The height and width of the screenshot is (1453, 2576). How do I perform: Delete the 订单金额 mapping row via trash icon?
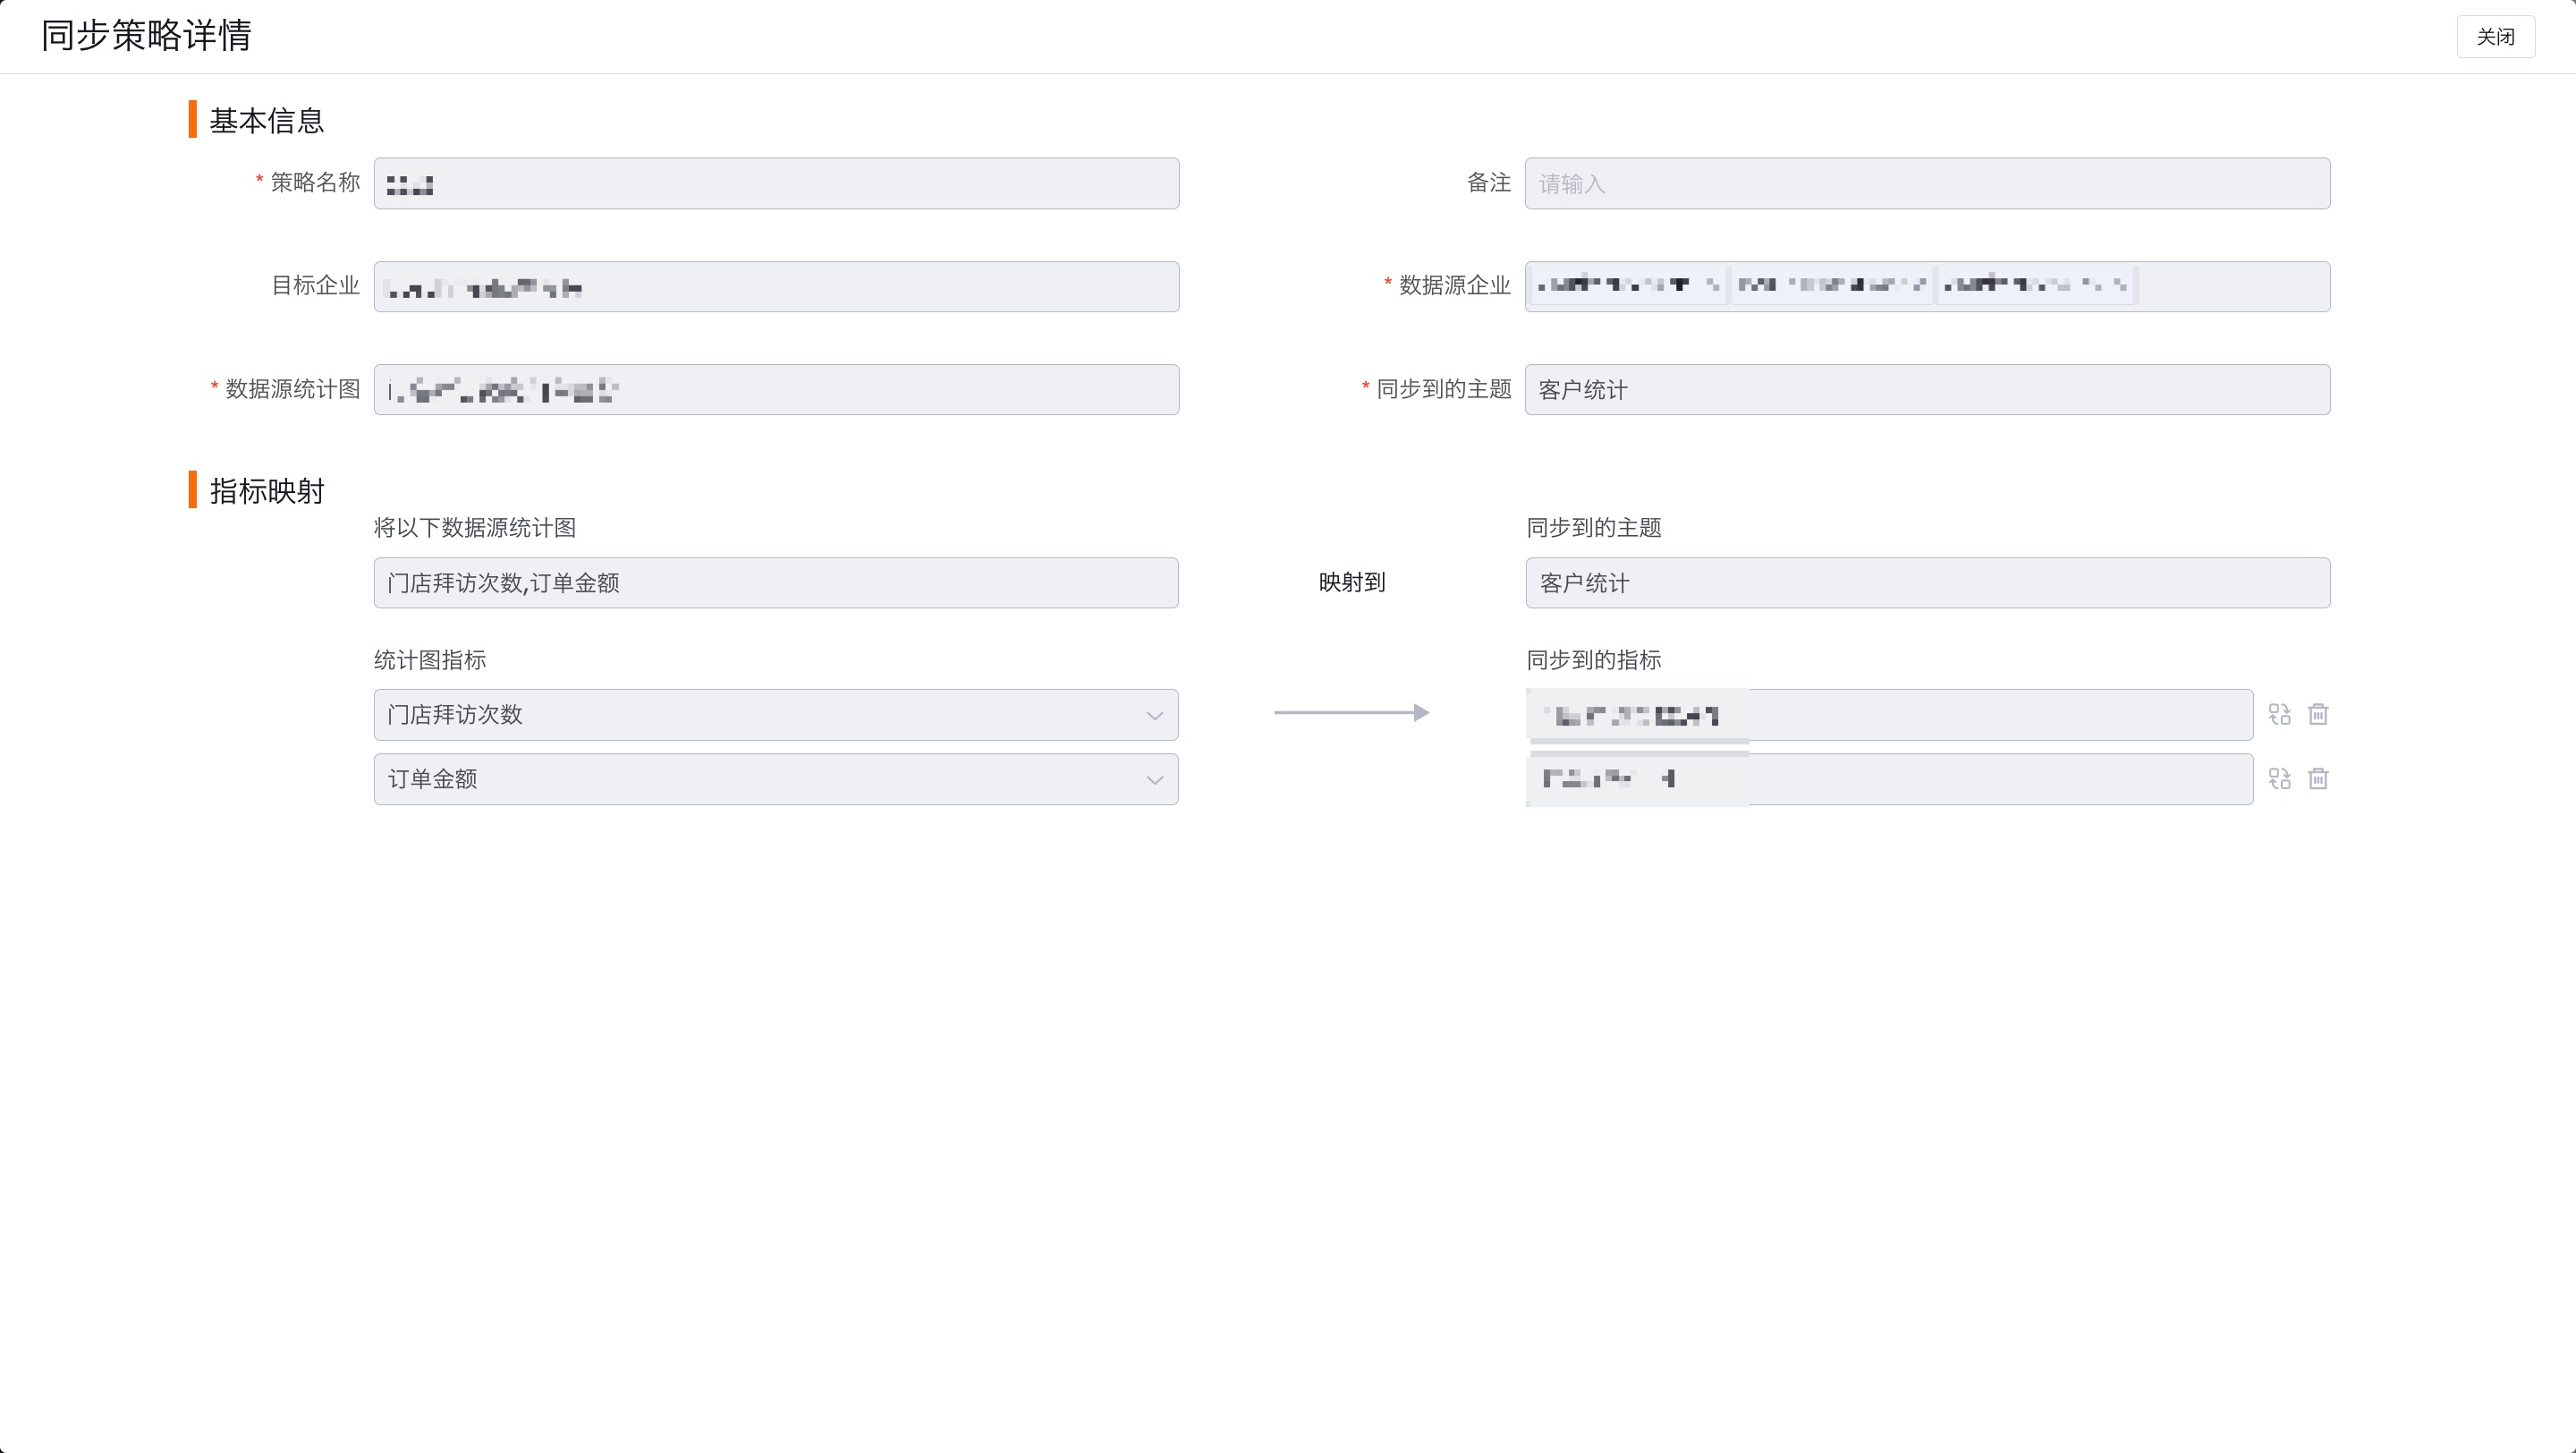pyautogui.click(x=2318, y=779)
